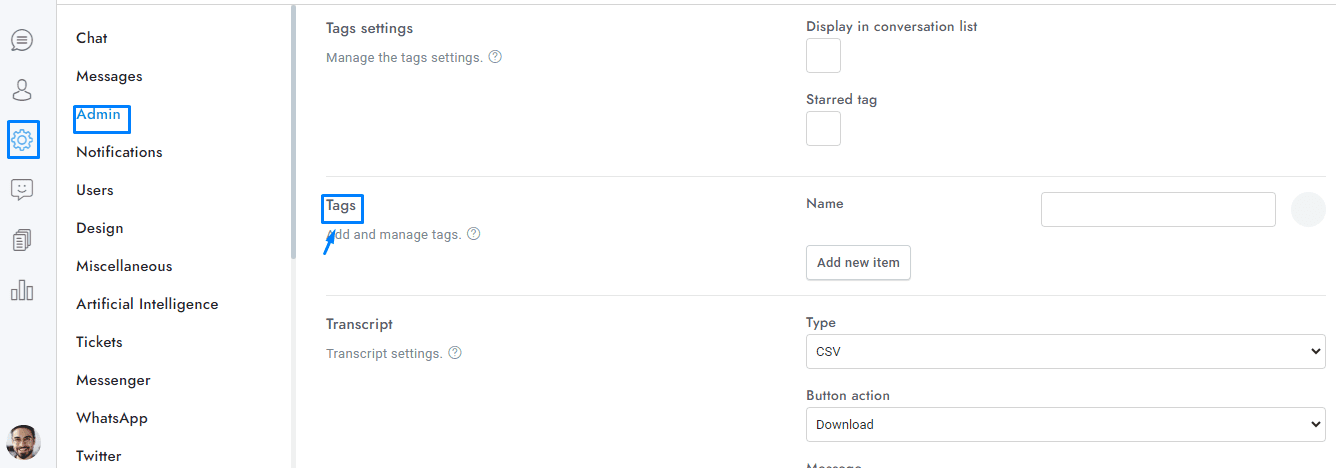Focus the tag Name input field
This screenshot has height=468, width=1336.
pos(1158,210)
